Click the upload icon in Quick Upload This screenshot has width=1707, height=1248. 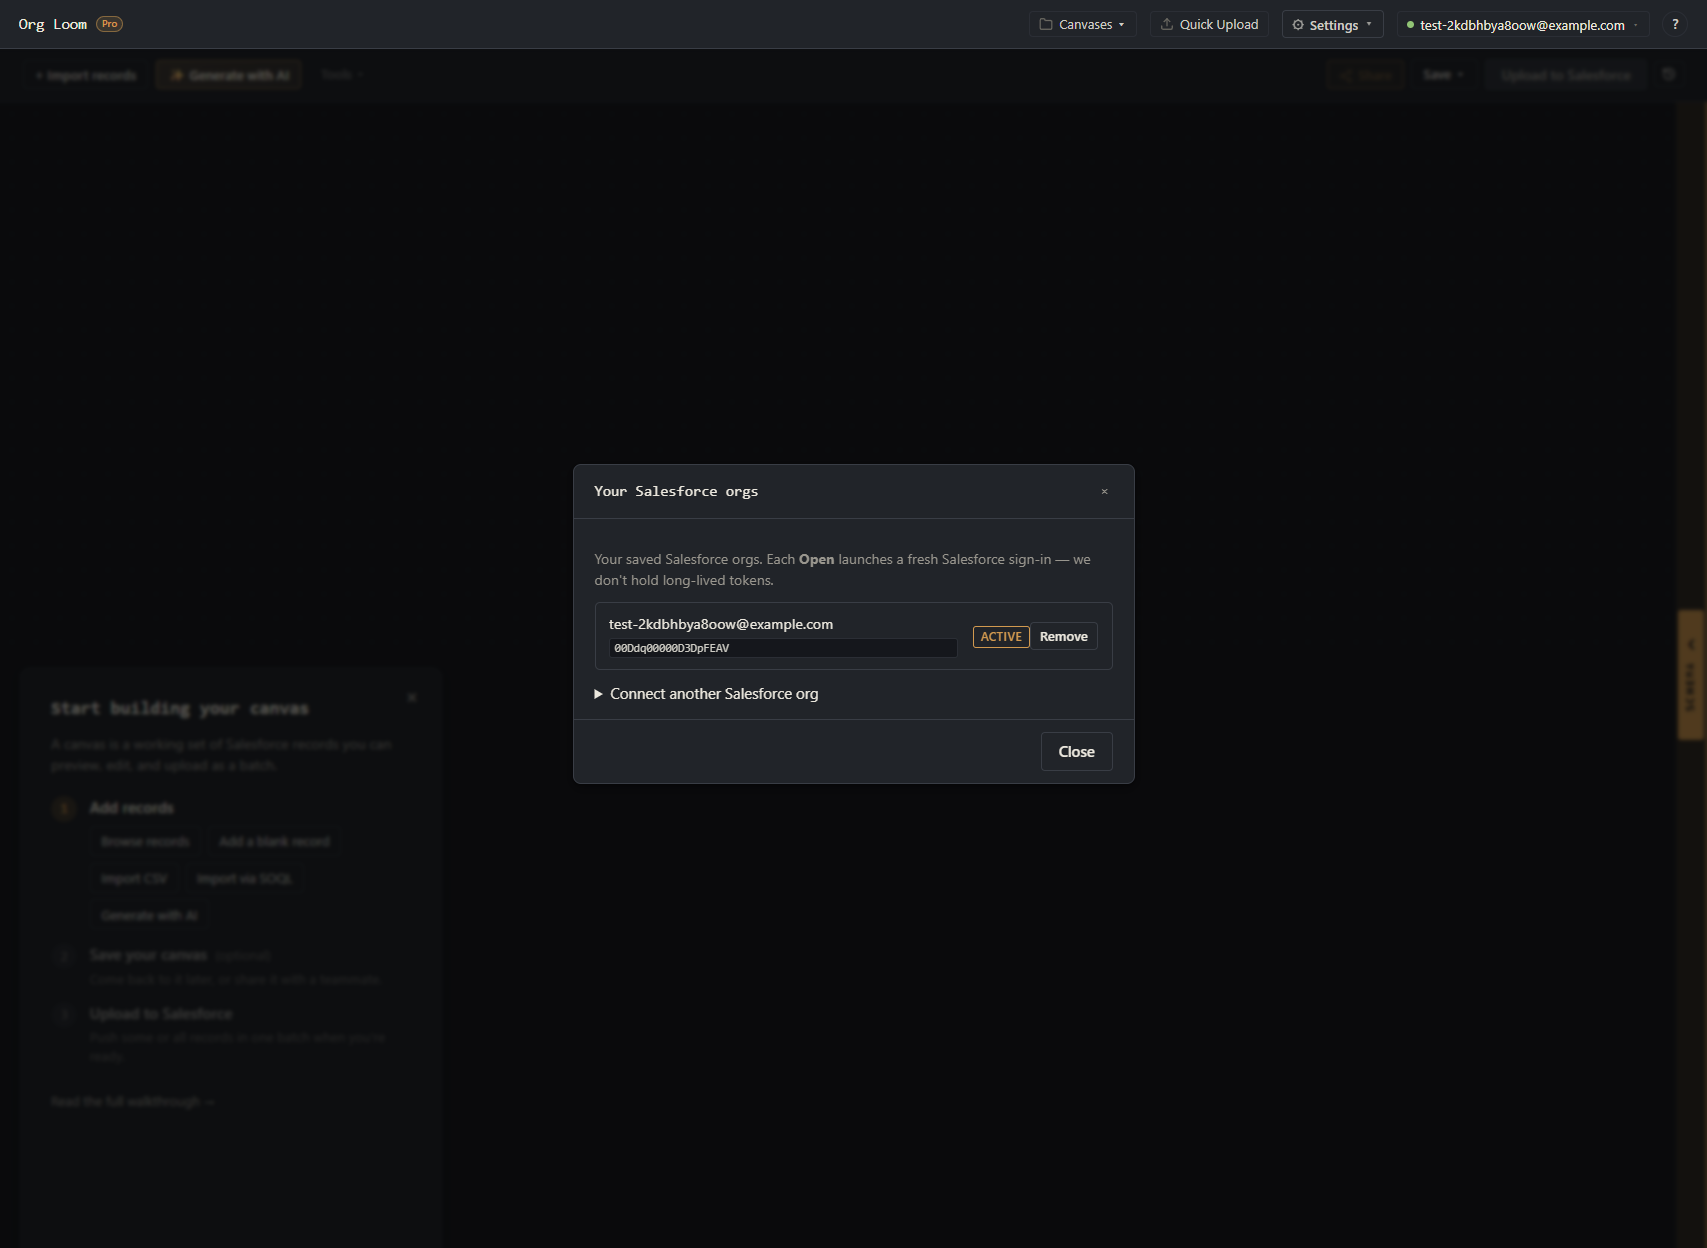1166,24
